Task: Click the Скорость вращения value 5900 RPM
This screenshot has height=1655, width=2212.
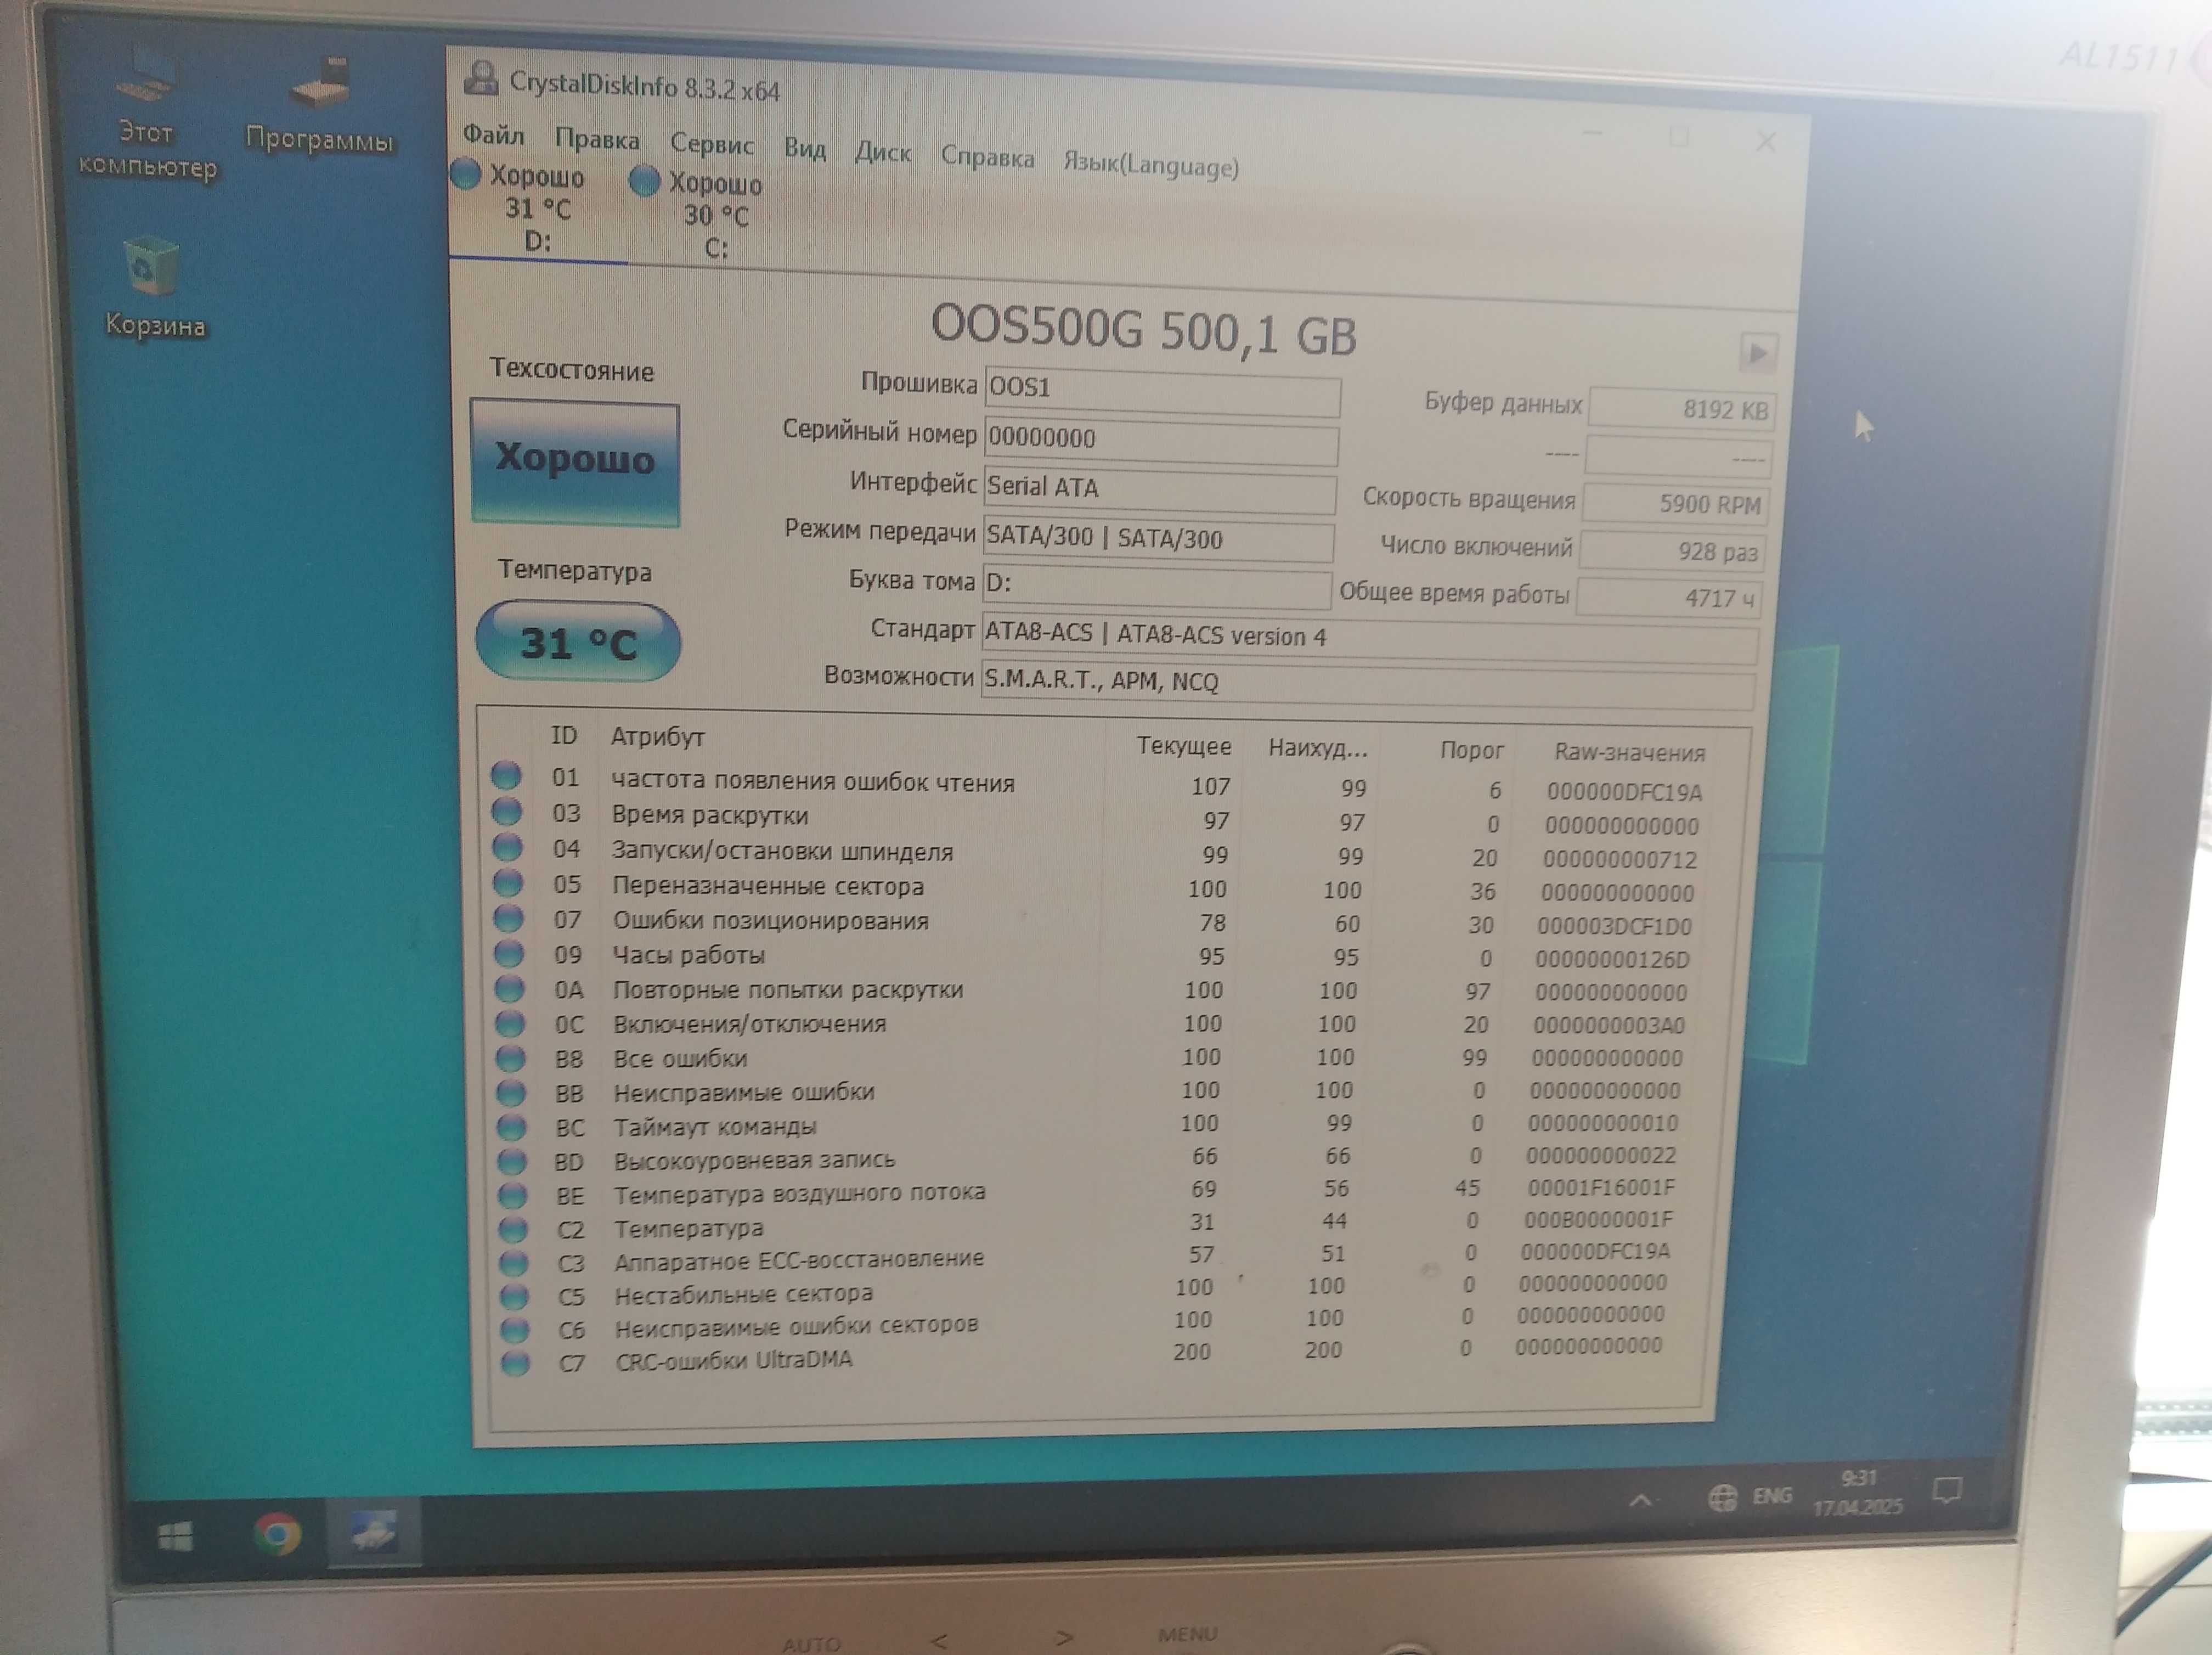Action: pyautogui.click(x=1675, y=503)
